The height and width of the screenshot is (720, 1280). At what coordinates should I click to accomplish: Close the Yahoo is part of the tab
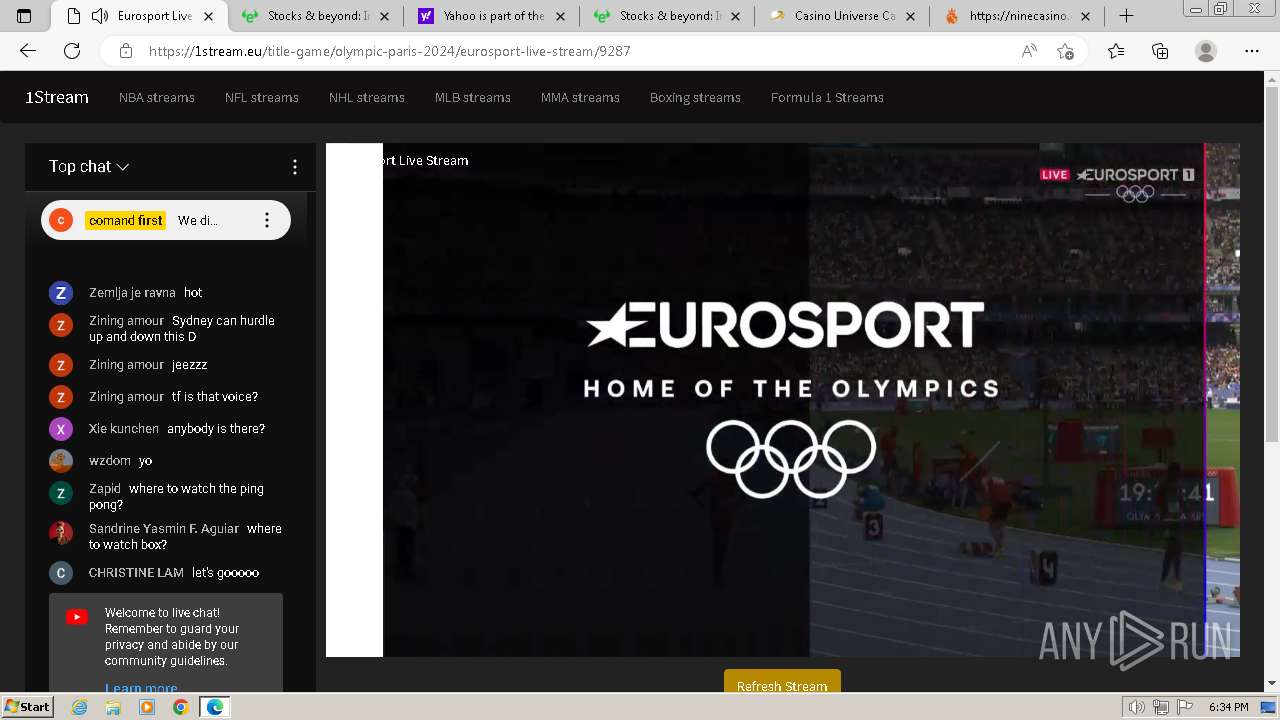point(562,16)
